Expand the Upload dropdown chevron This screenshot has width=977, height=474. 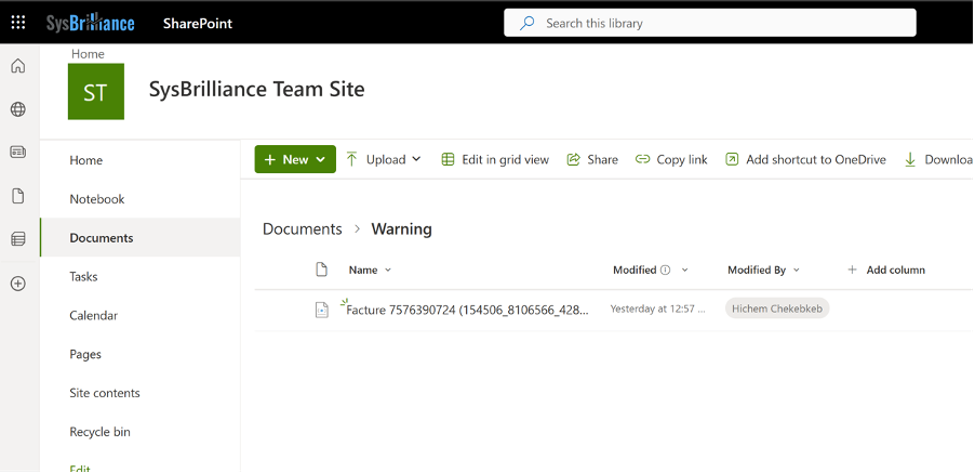click(416, 159)
